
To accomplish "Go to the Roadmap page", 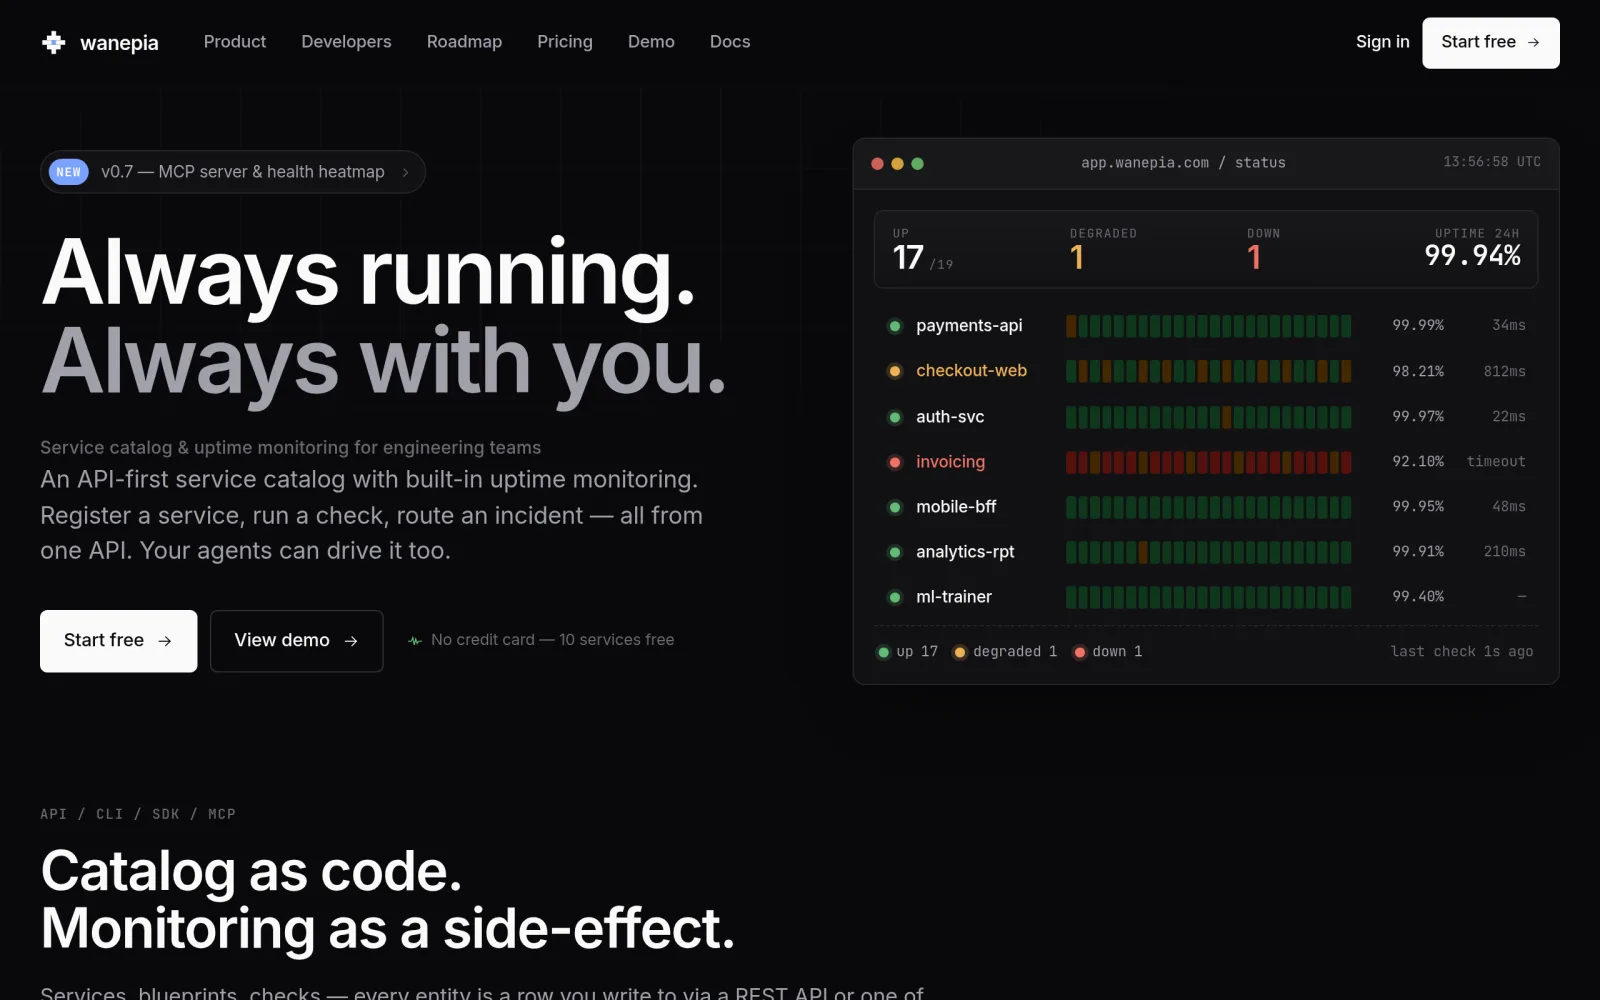I will pyautogui.click(x=464, y=42).
